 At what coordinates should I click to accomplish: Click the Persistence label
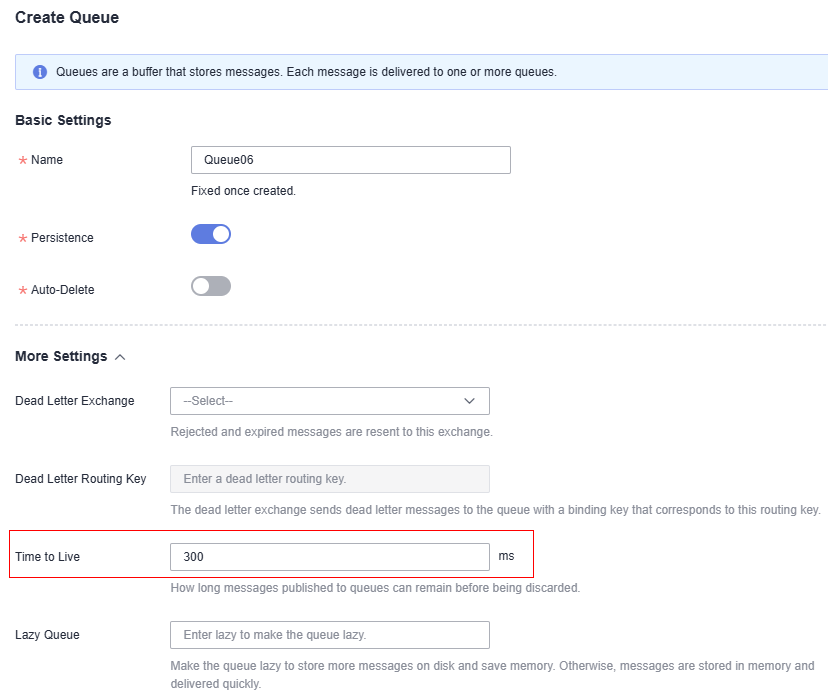[62, 238]
